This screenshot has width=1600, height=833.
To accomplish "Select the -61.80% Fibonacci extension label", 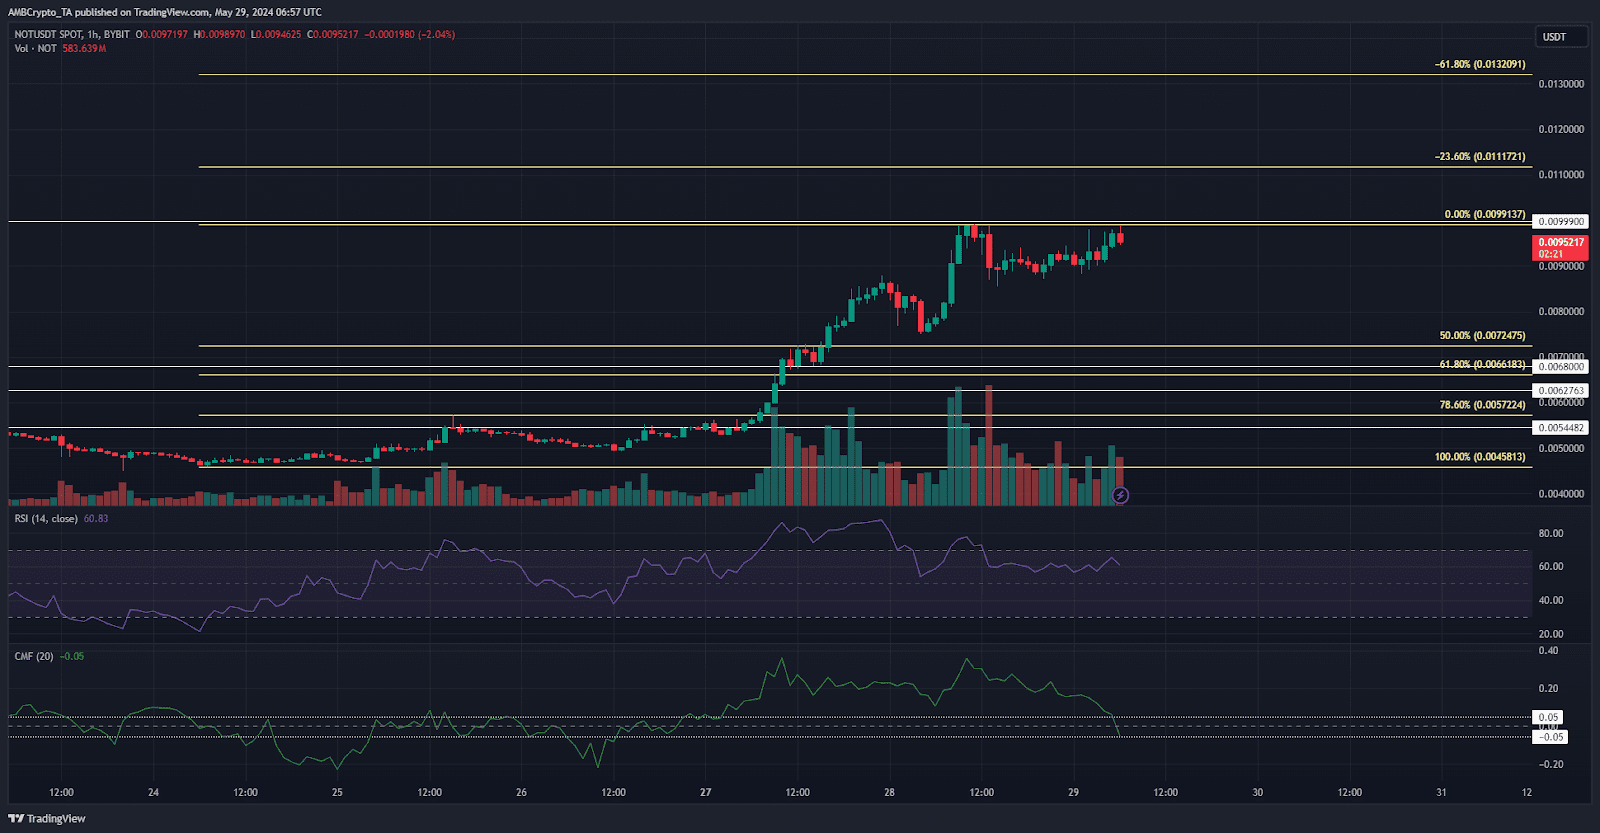I will tap(1480, 64).
